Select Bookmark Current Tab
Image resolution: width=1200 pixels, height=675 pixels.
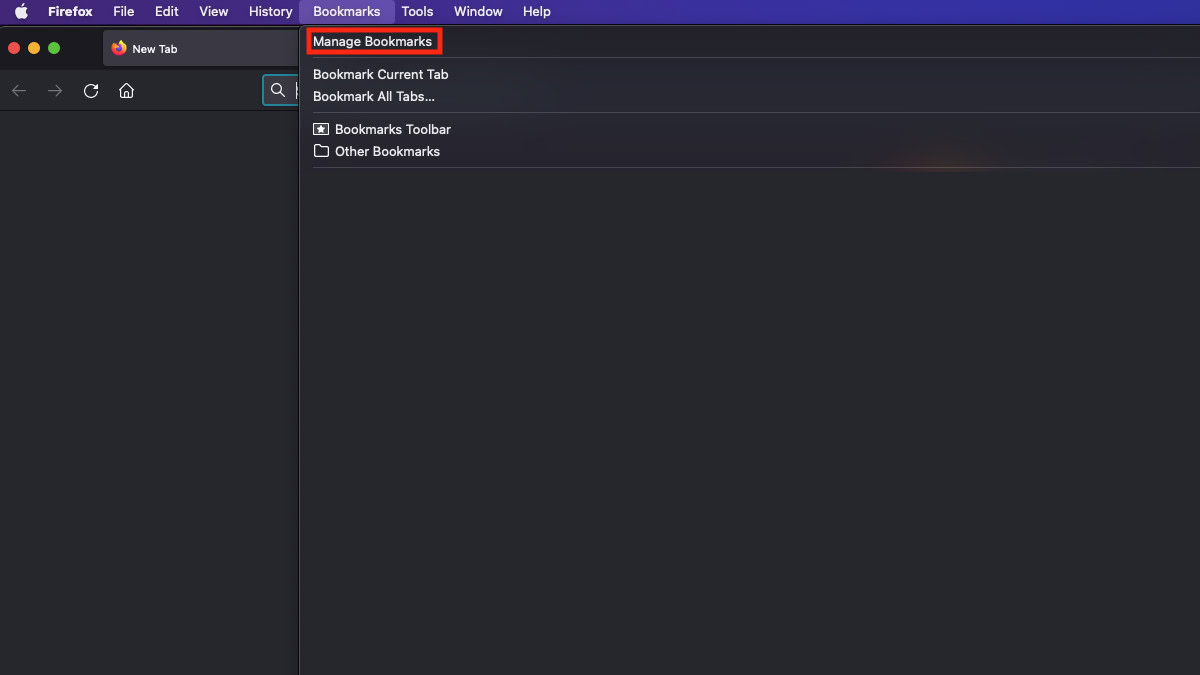point(380,74)
